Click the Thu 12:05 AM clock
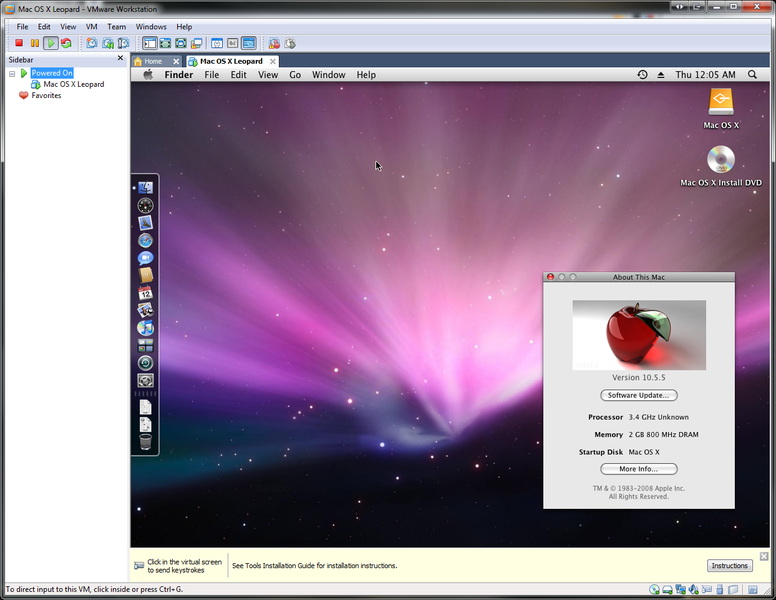The image size is (776, 600). 705,74
